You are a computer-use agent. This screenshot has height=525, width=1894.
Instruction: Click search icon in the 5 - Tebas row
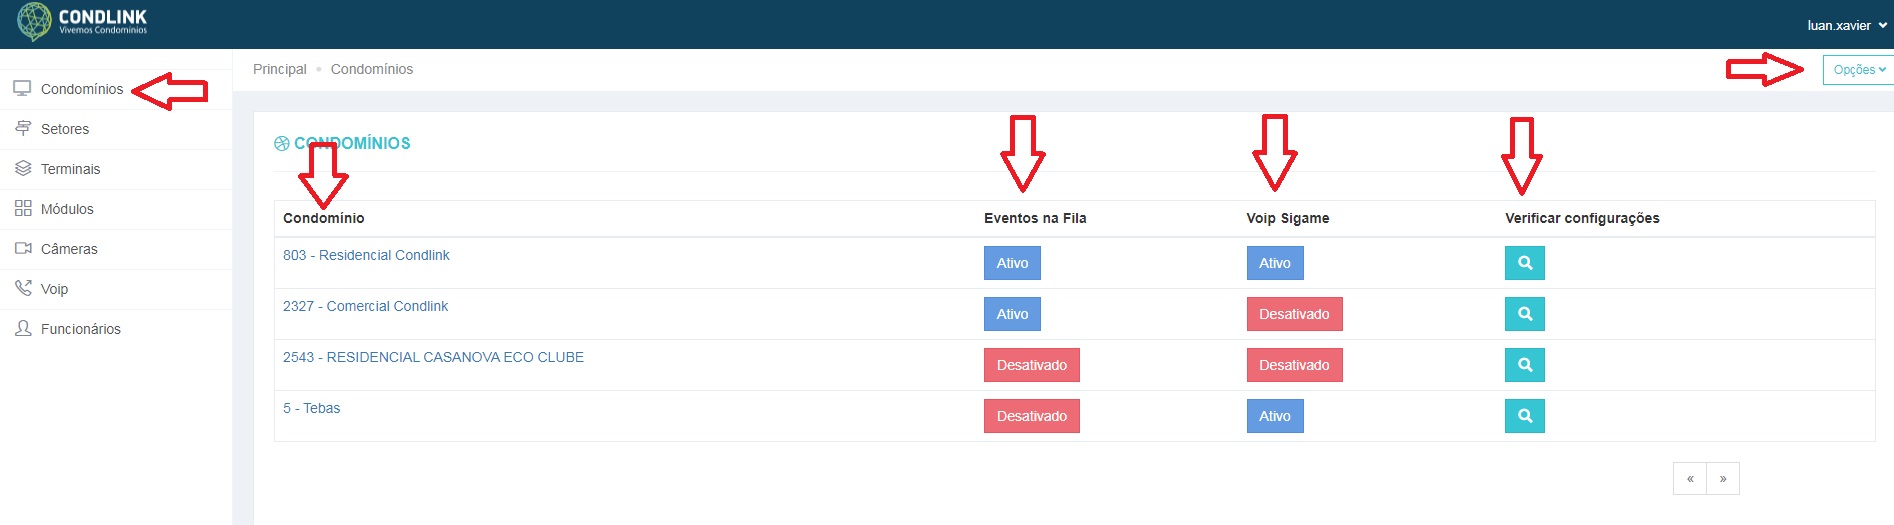coord(1524,416)
